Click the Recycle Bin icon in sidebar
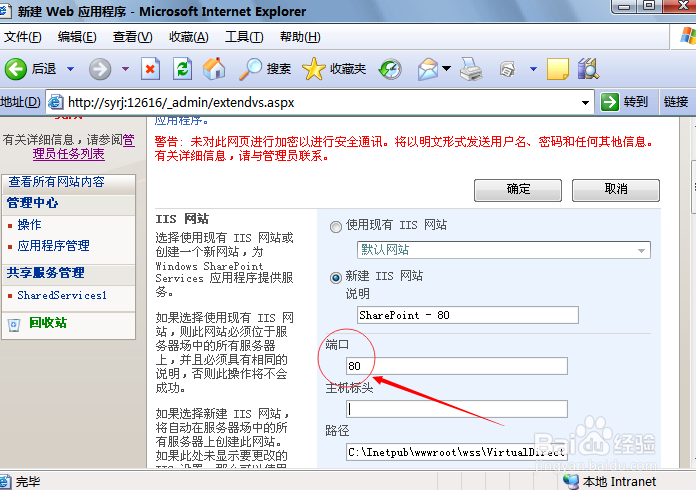 pos(14,325)
